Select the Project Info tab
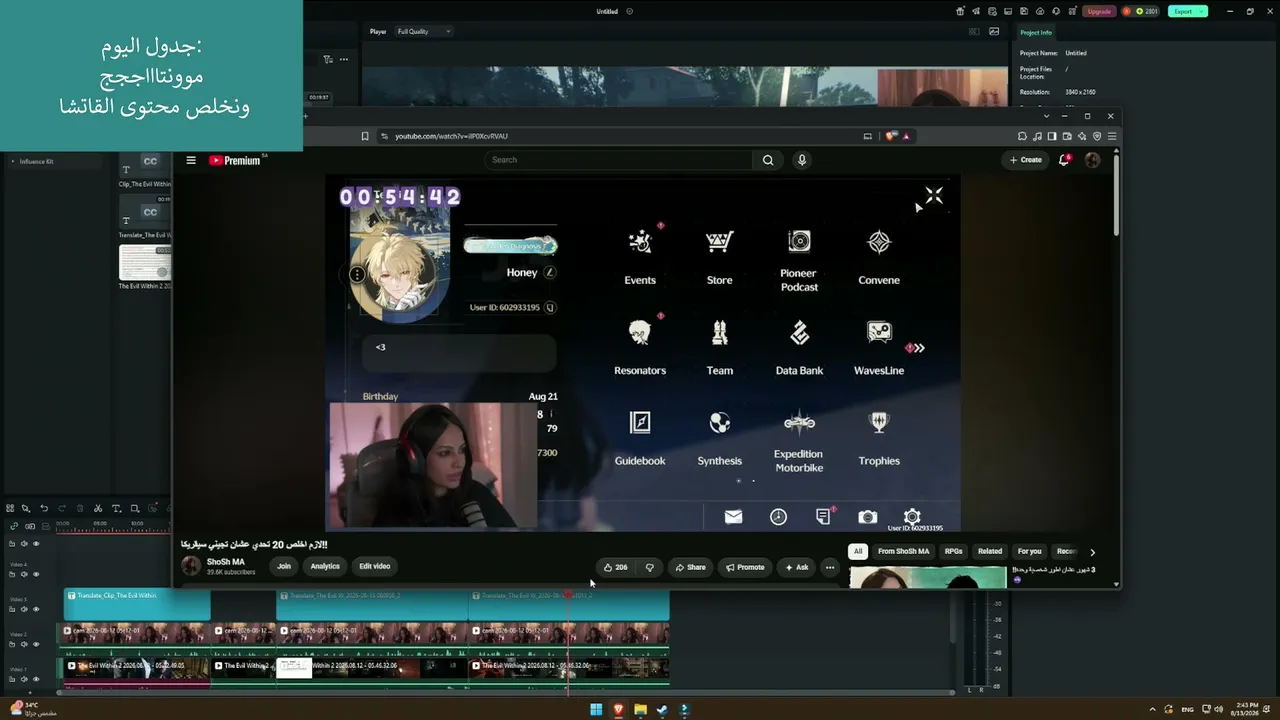 [1036, 32]
